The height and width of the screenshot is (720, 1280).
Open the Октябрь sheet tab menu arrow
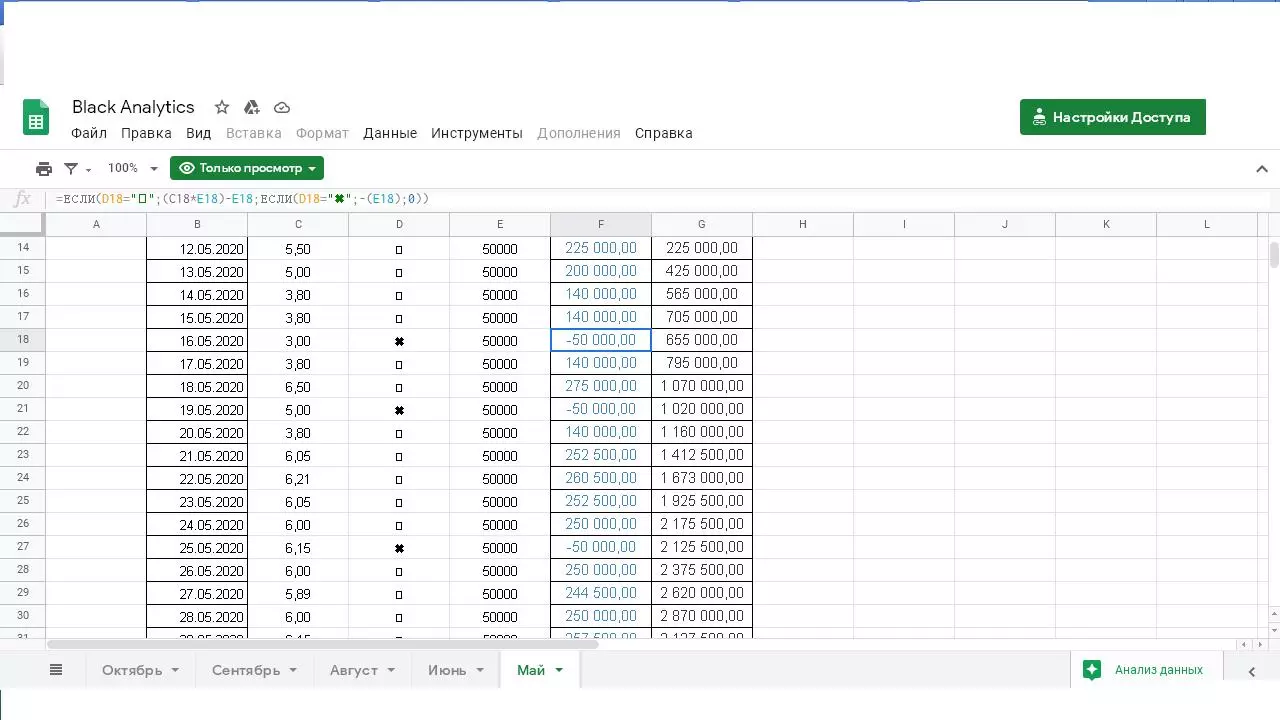tap(175, 670)
